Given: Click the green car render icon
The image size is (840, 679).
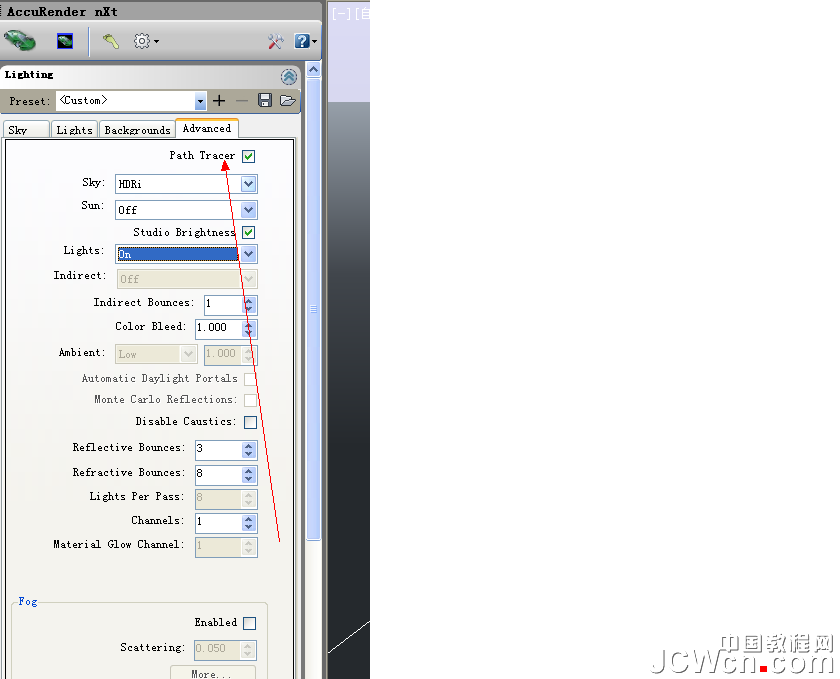Looking at the screenshot, I should (19, 41).
